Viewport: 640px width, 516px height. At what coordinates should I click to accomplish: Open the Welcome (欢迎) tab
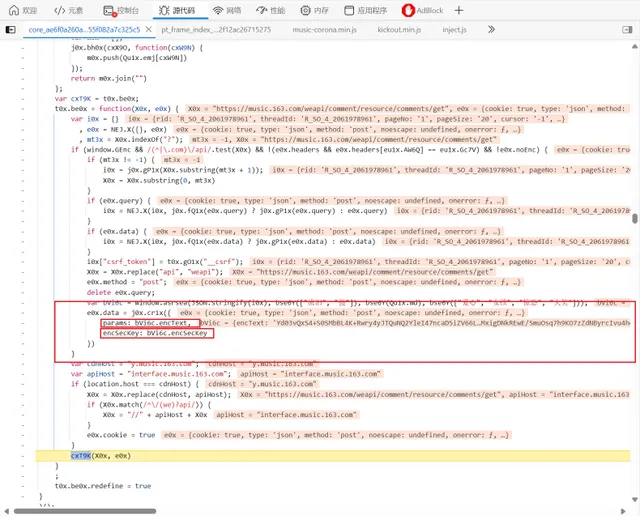pyautogui.click(x=23, y=10)
